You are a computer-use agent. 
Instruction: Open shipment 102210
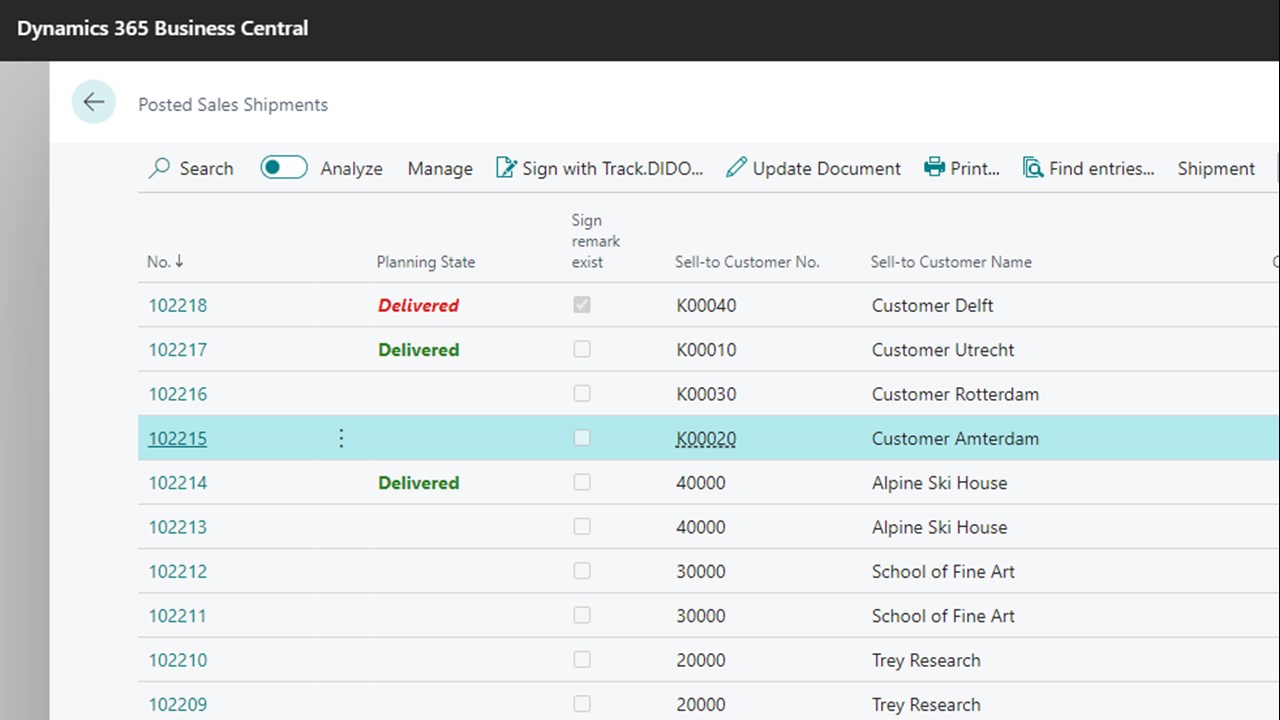178,660
